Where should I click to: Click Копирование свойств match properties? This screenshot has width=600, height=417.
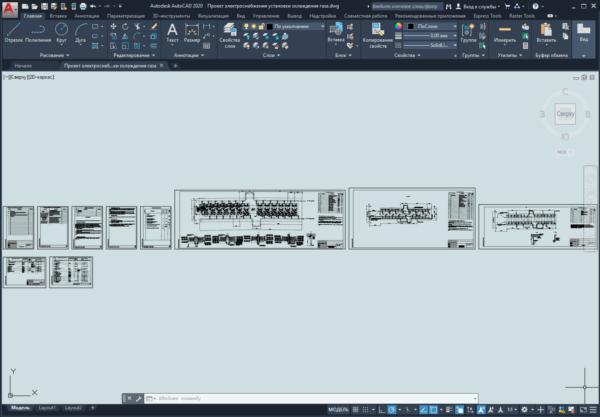coord(378,35)
